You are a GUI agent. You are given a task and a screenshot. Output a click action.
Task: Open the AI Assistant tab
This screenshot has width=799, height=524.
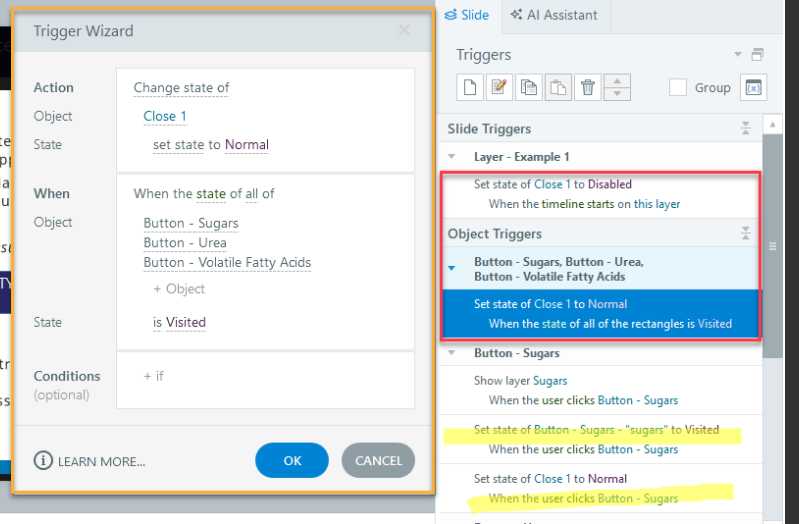tap(554, 15)
